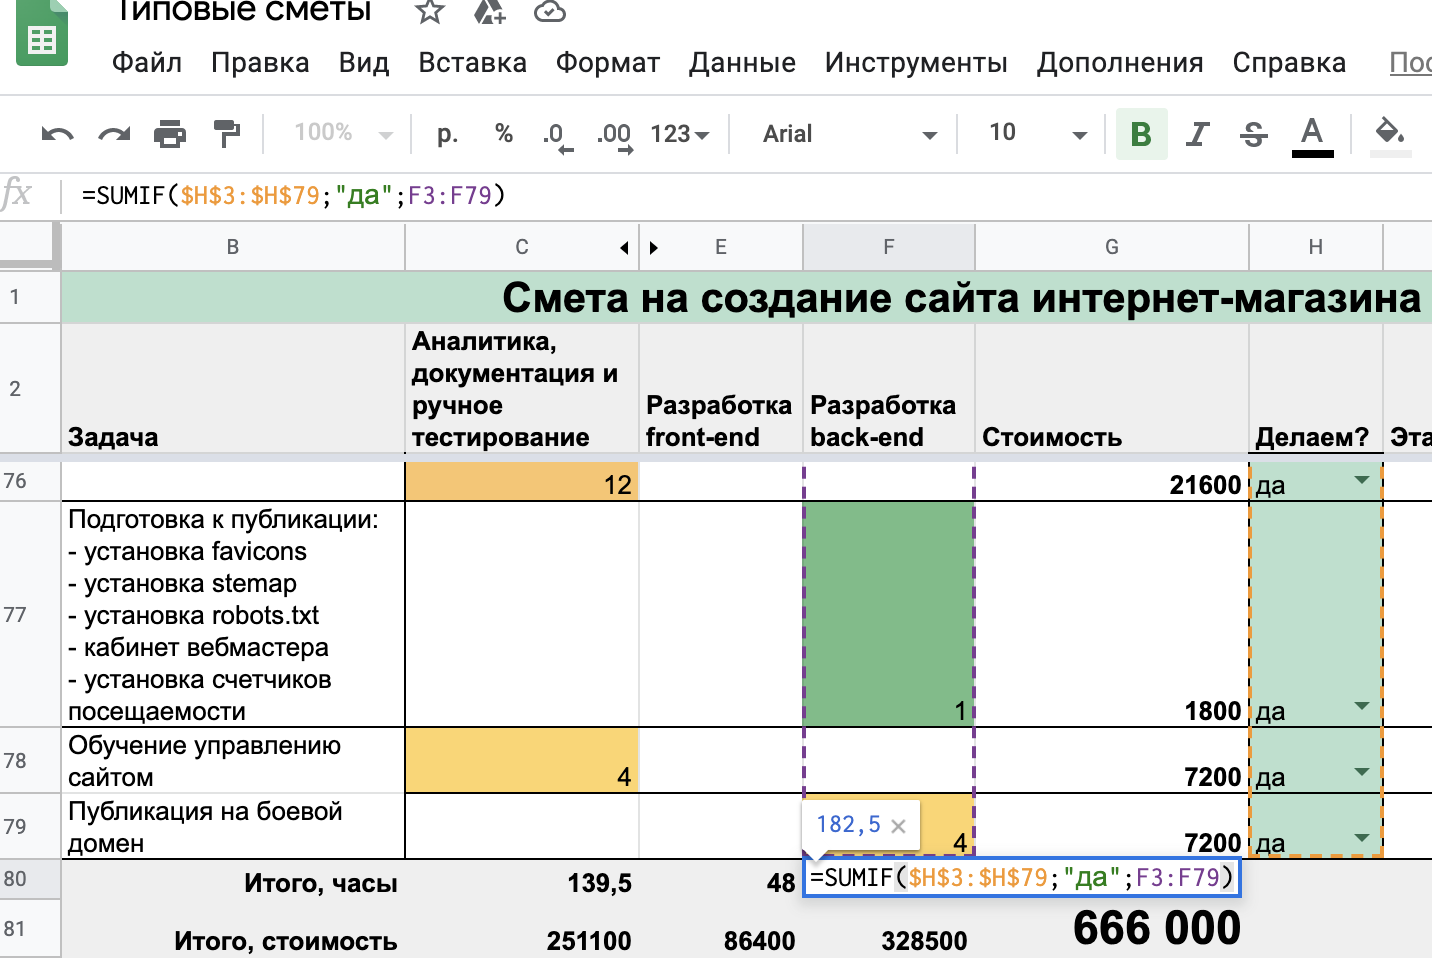1432x958 pixels.
Task: Open the 123 number format dropdown
Action: tap(679, 134)
